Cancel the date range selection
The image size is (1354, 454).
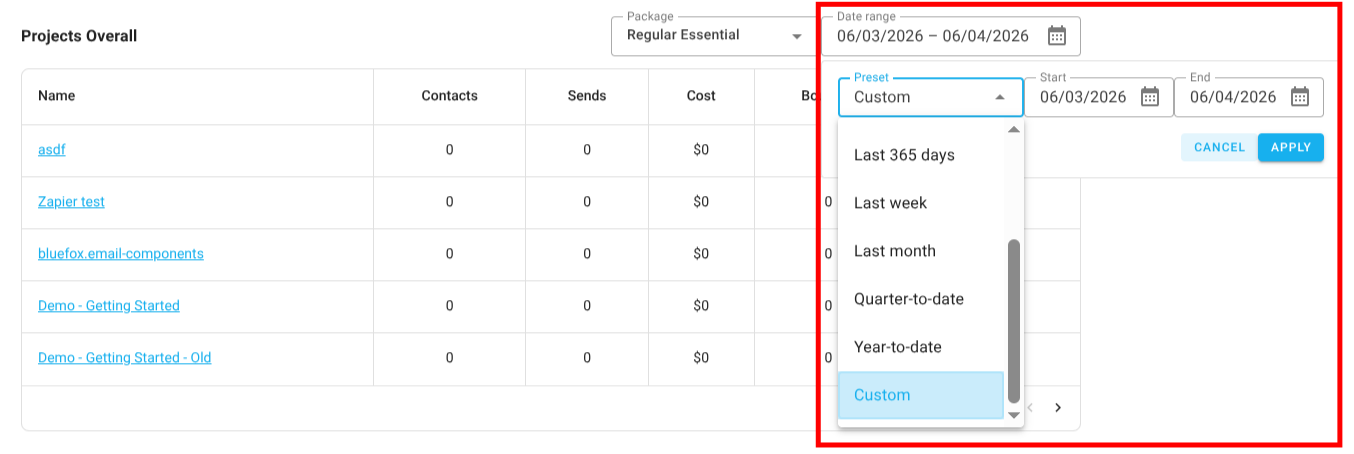click(x=1219, y=148)
